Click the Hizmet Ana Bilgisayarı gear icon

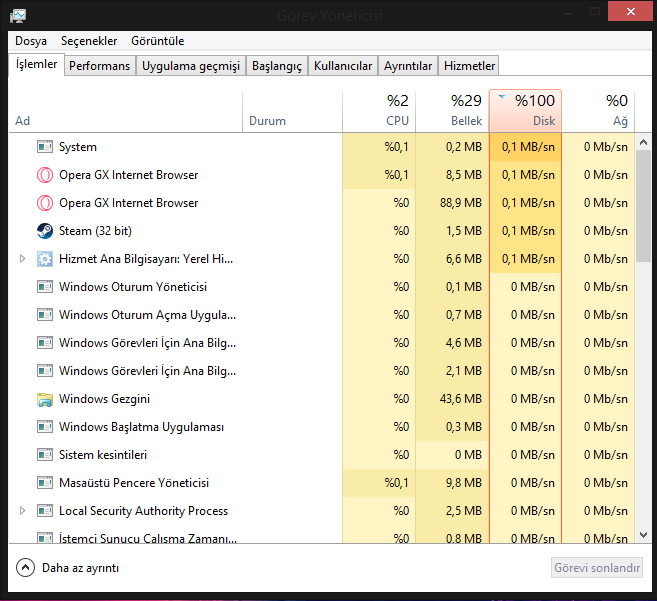tap(45, 259)
